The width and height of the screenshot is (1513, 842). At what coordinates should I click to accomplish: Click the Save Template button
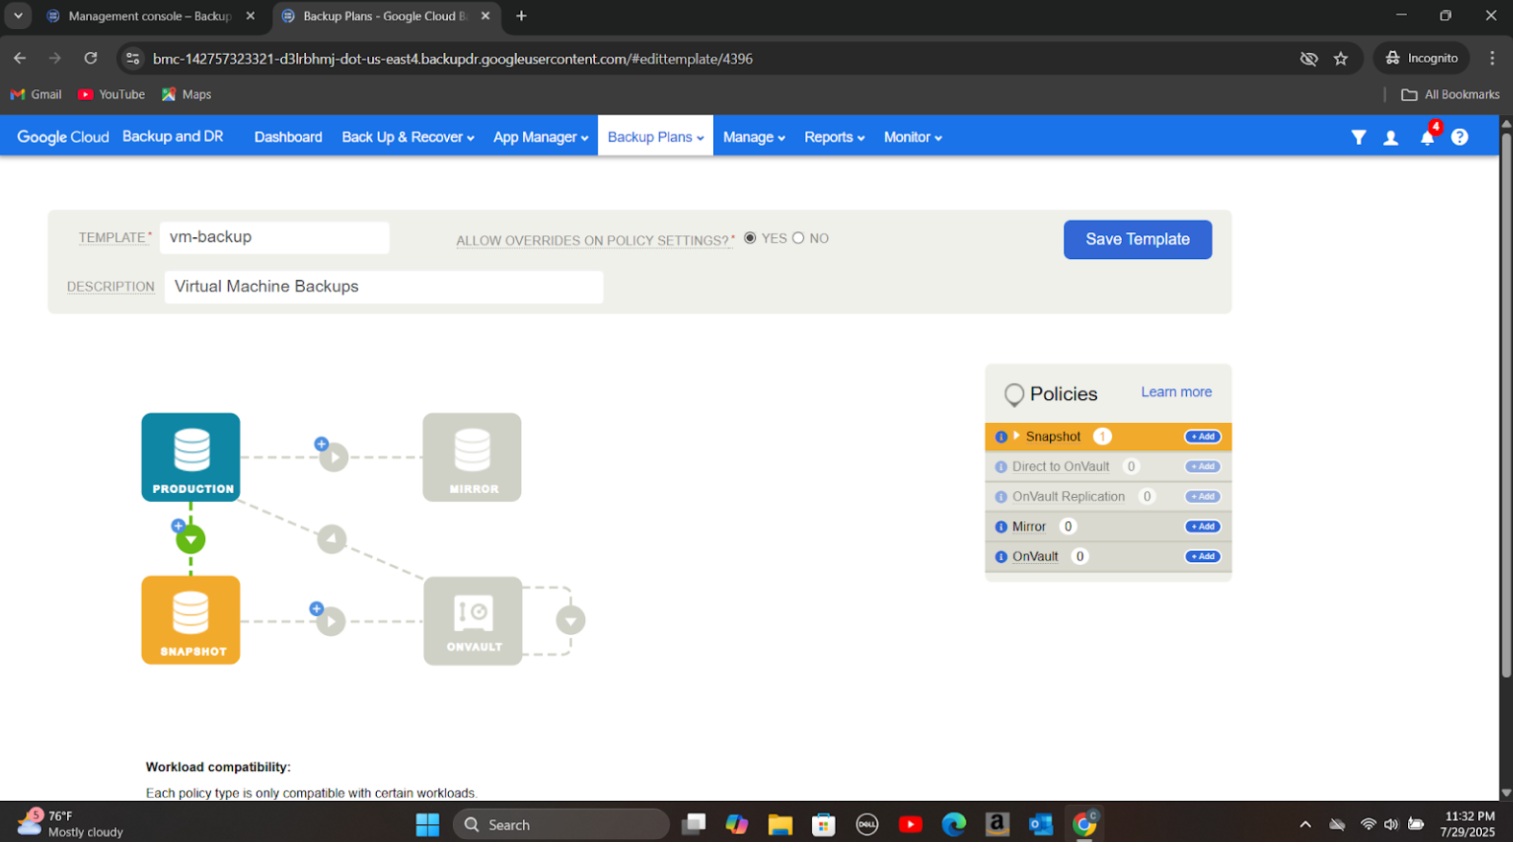[1137, 239]
